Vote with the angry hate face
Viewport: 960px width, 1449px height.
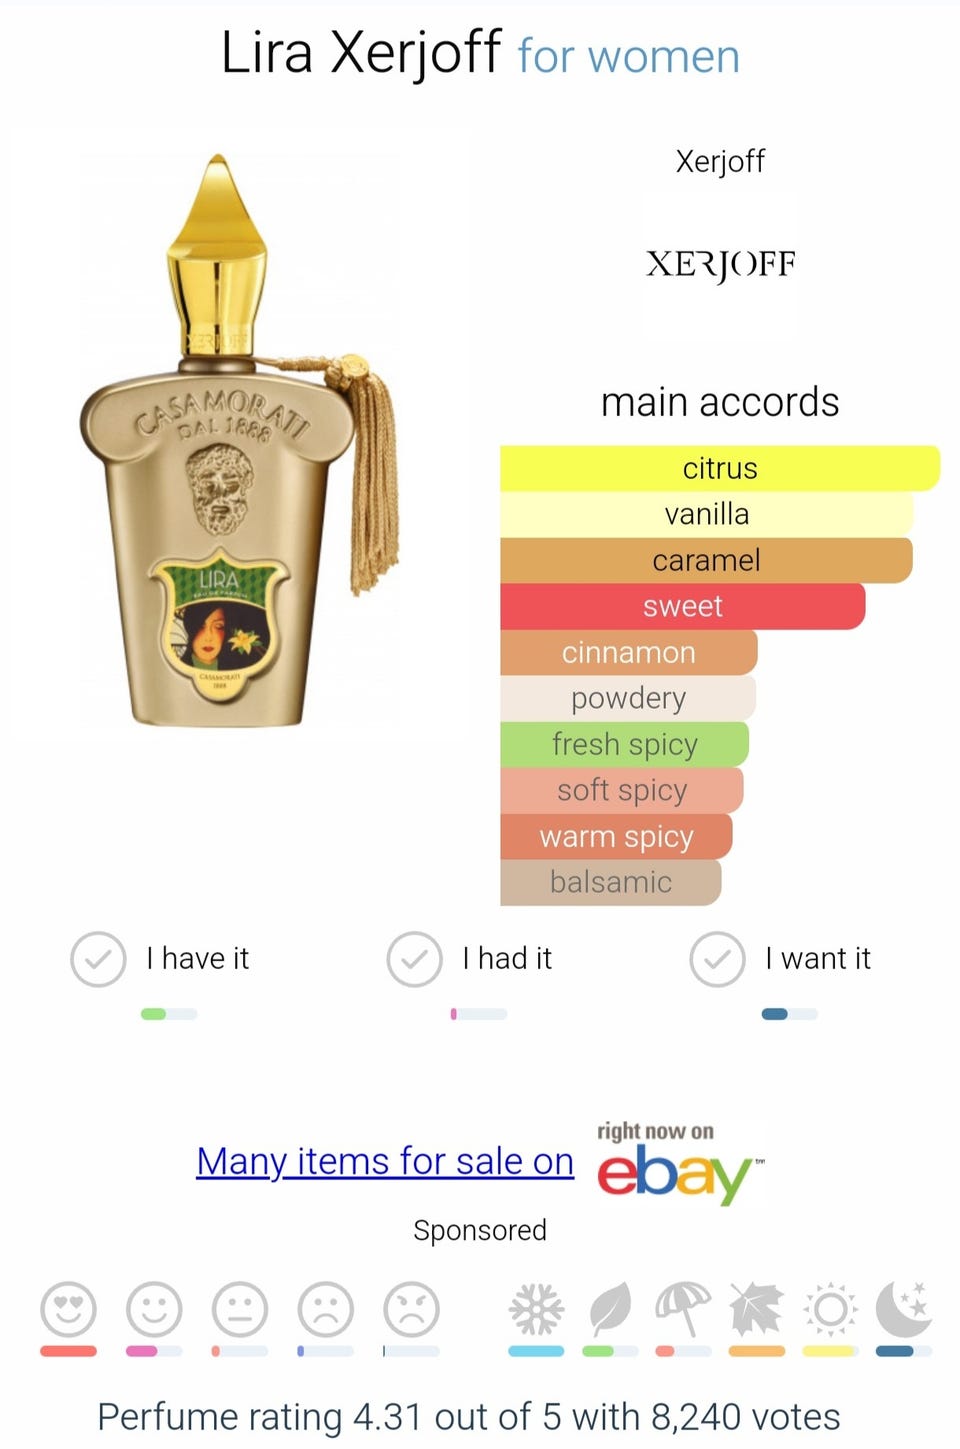(x=412, y=1309)
